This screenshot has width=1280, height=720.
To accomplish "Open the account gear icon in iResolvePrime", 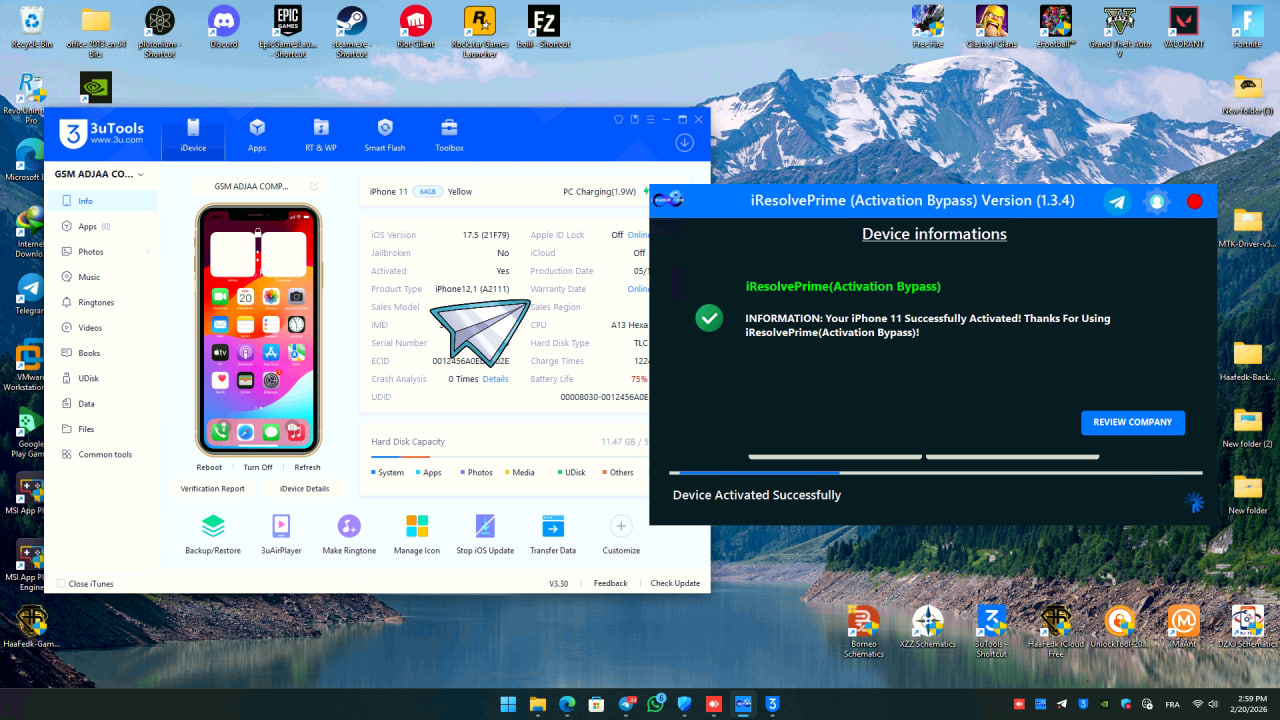I will click(1157, 201).
